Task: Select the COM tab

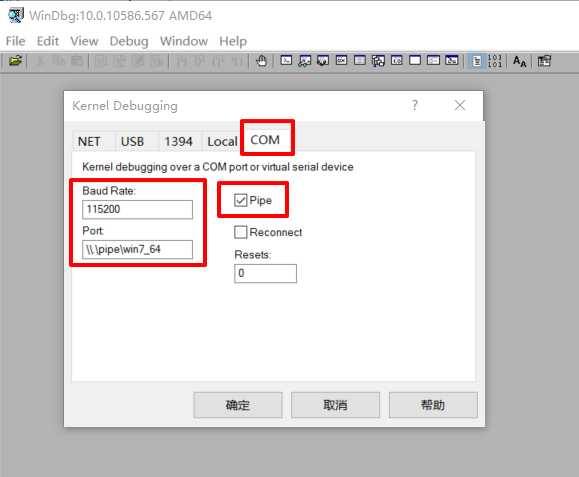Action: (265, 140)
